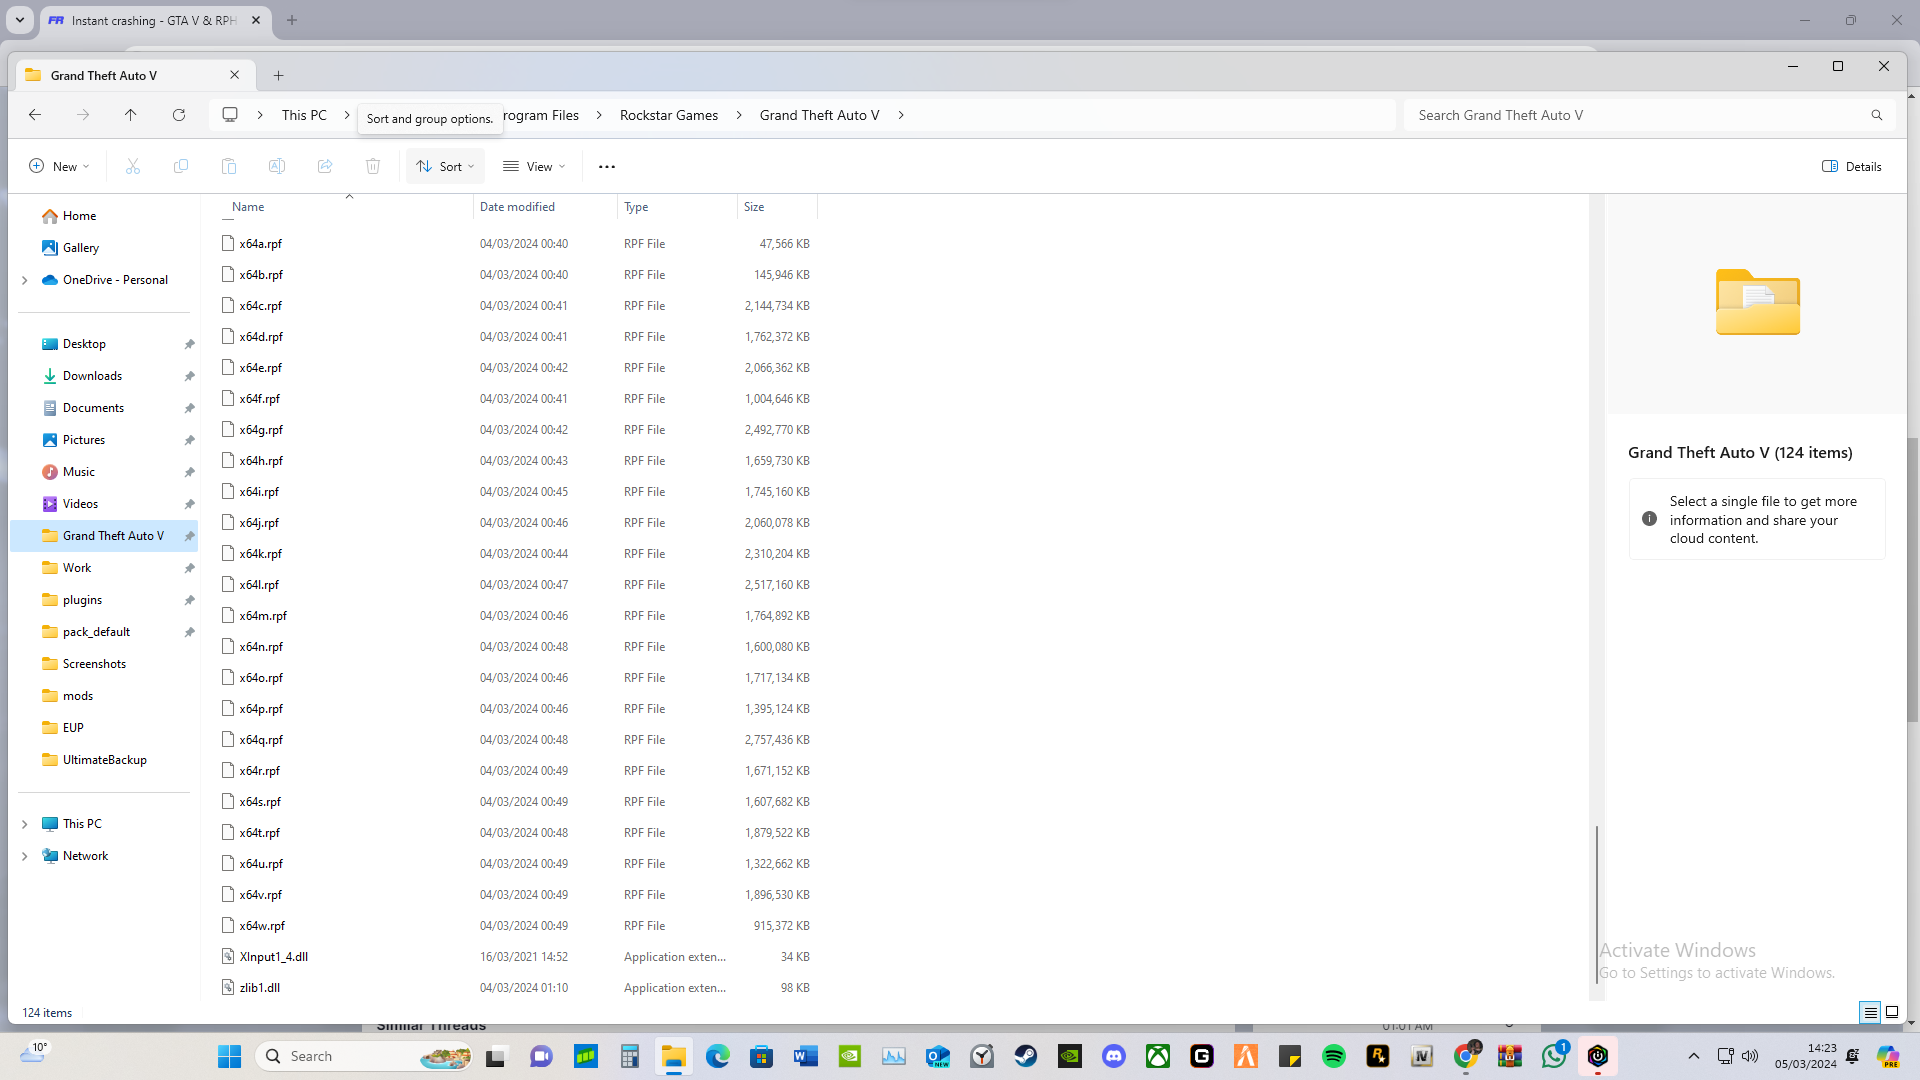This screenshot has height=1080, width=1920.
Task: Click Rockstar Games in the breadcrumb path
Action: [x=668, y=115]
